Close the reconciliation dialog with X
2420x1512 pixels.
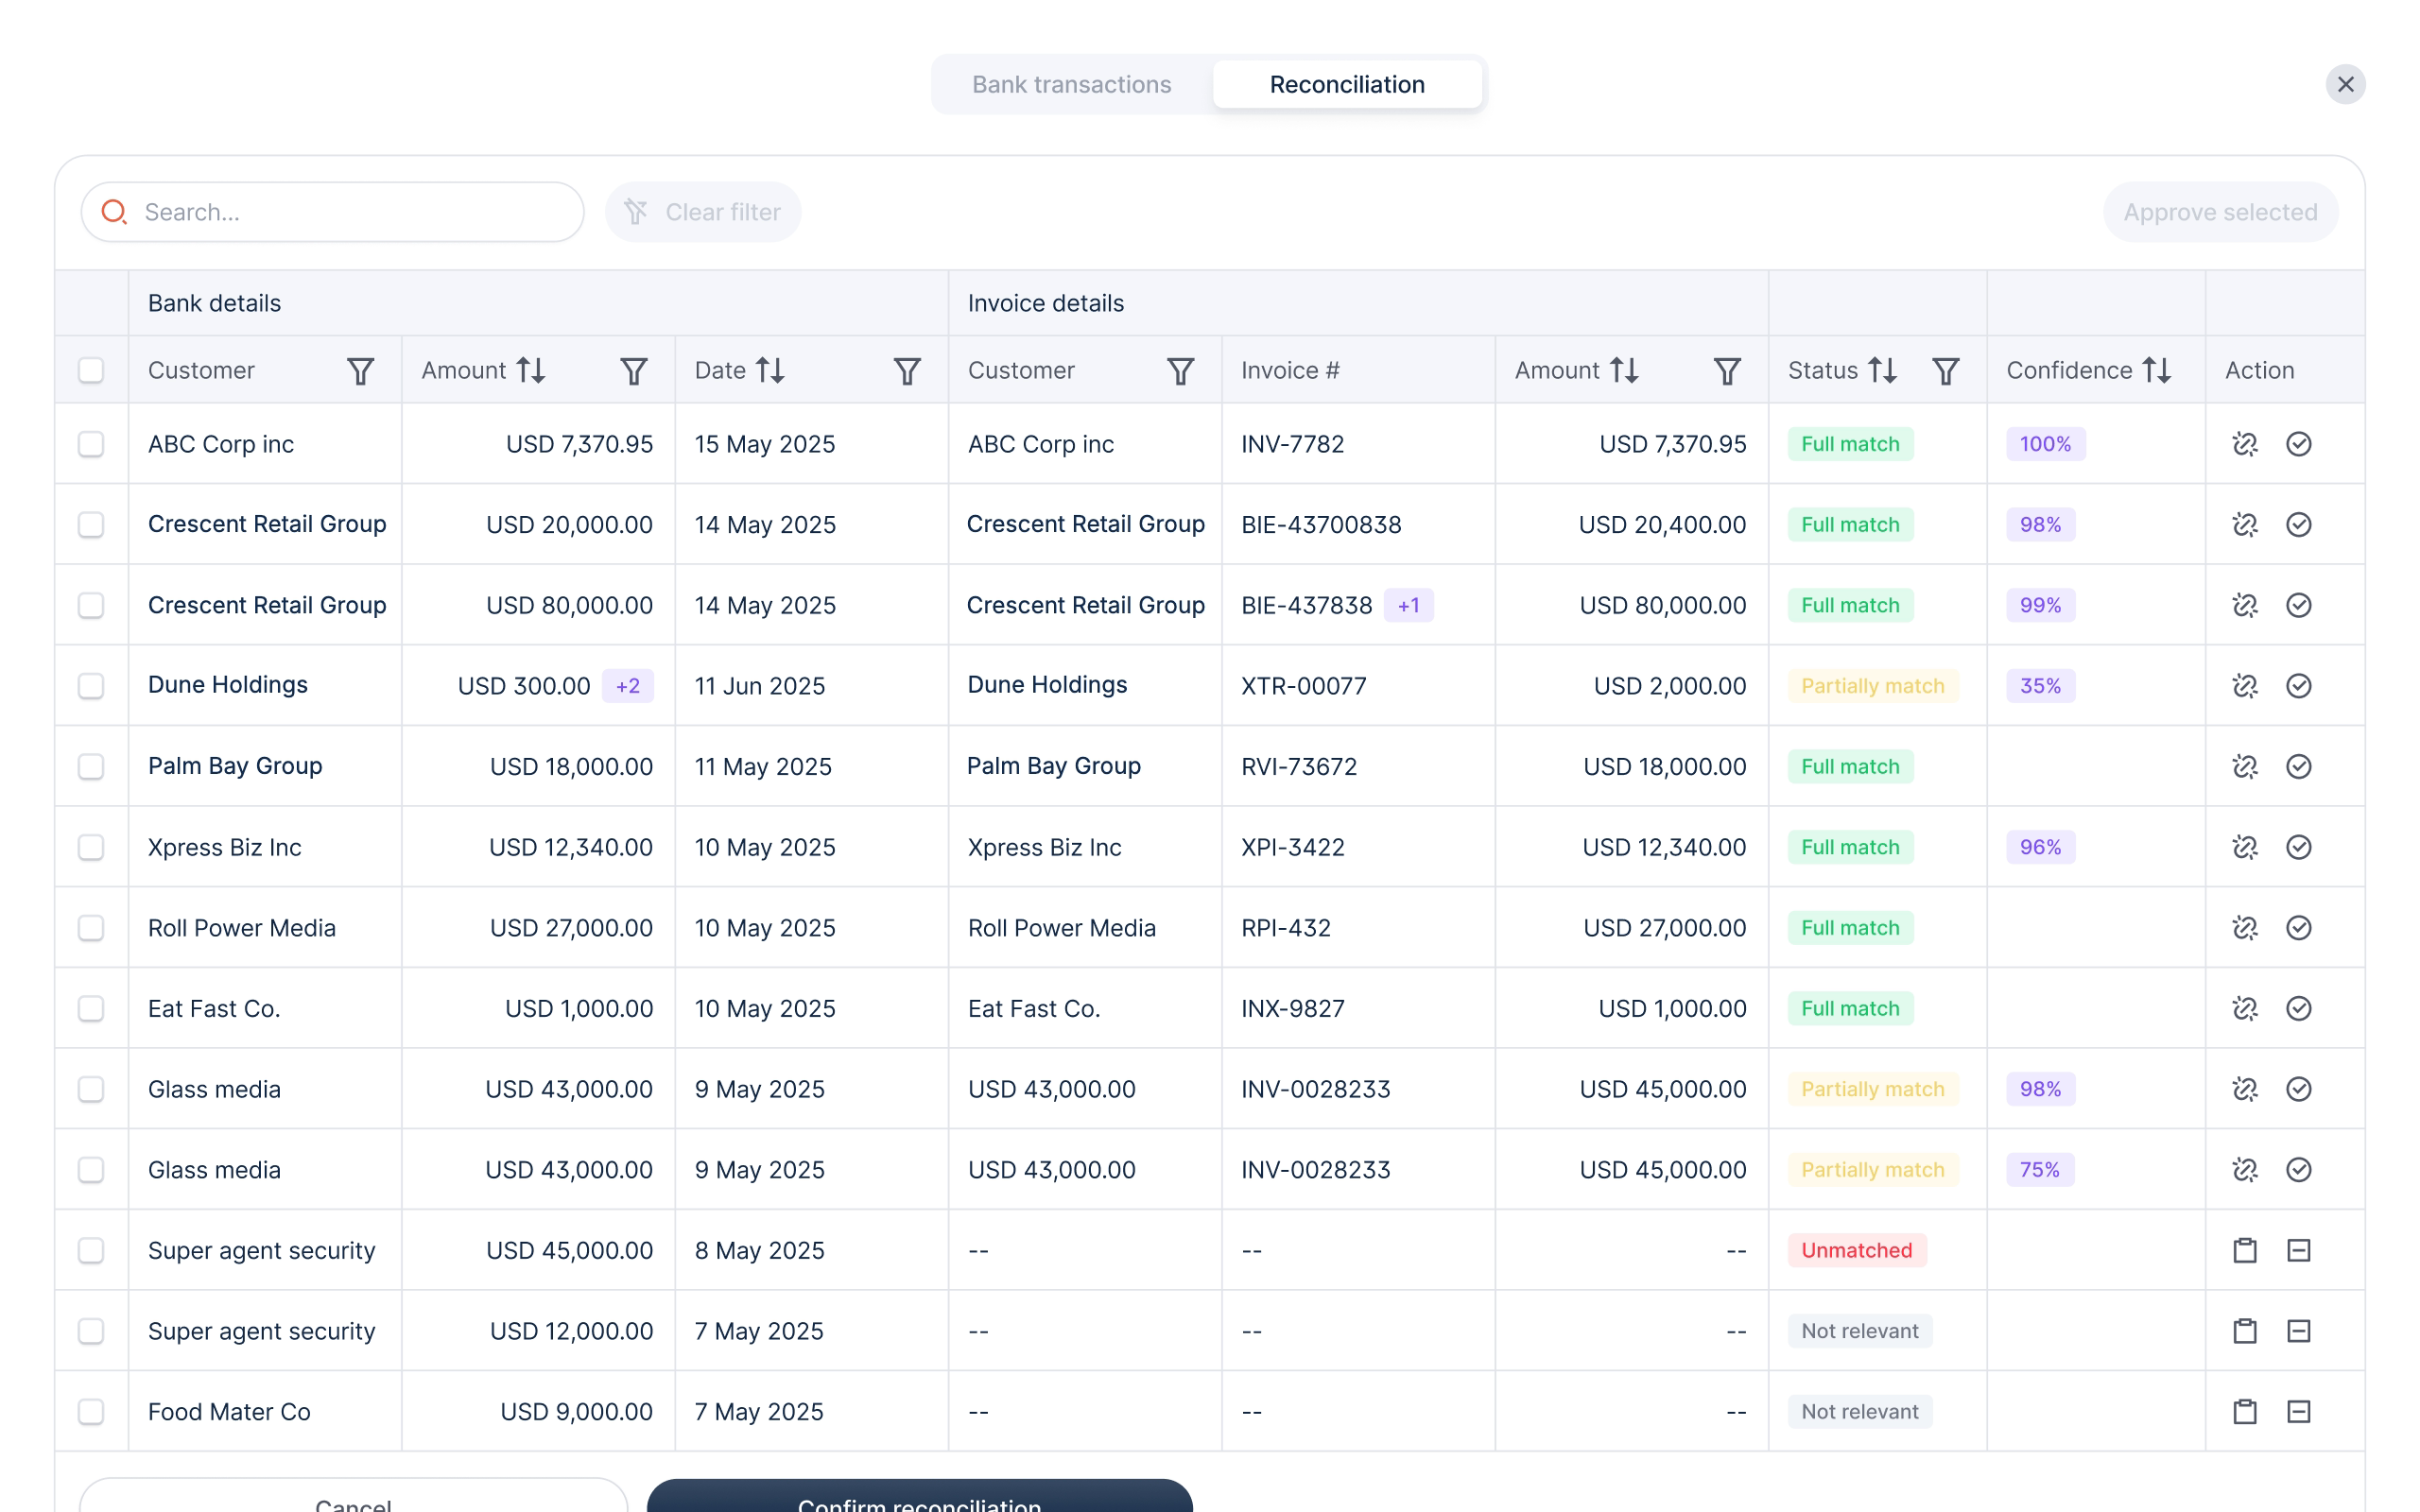point(2345,84)
